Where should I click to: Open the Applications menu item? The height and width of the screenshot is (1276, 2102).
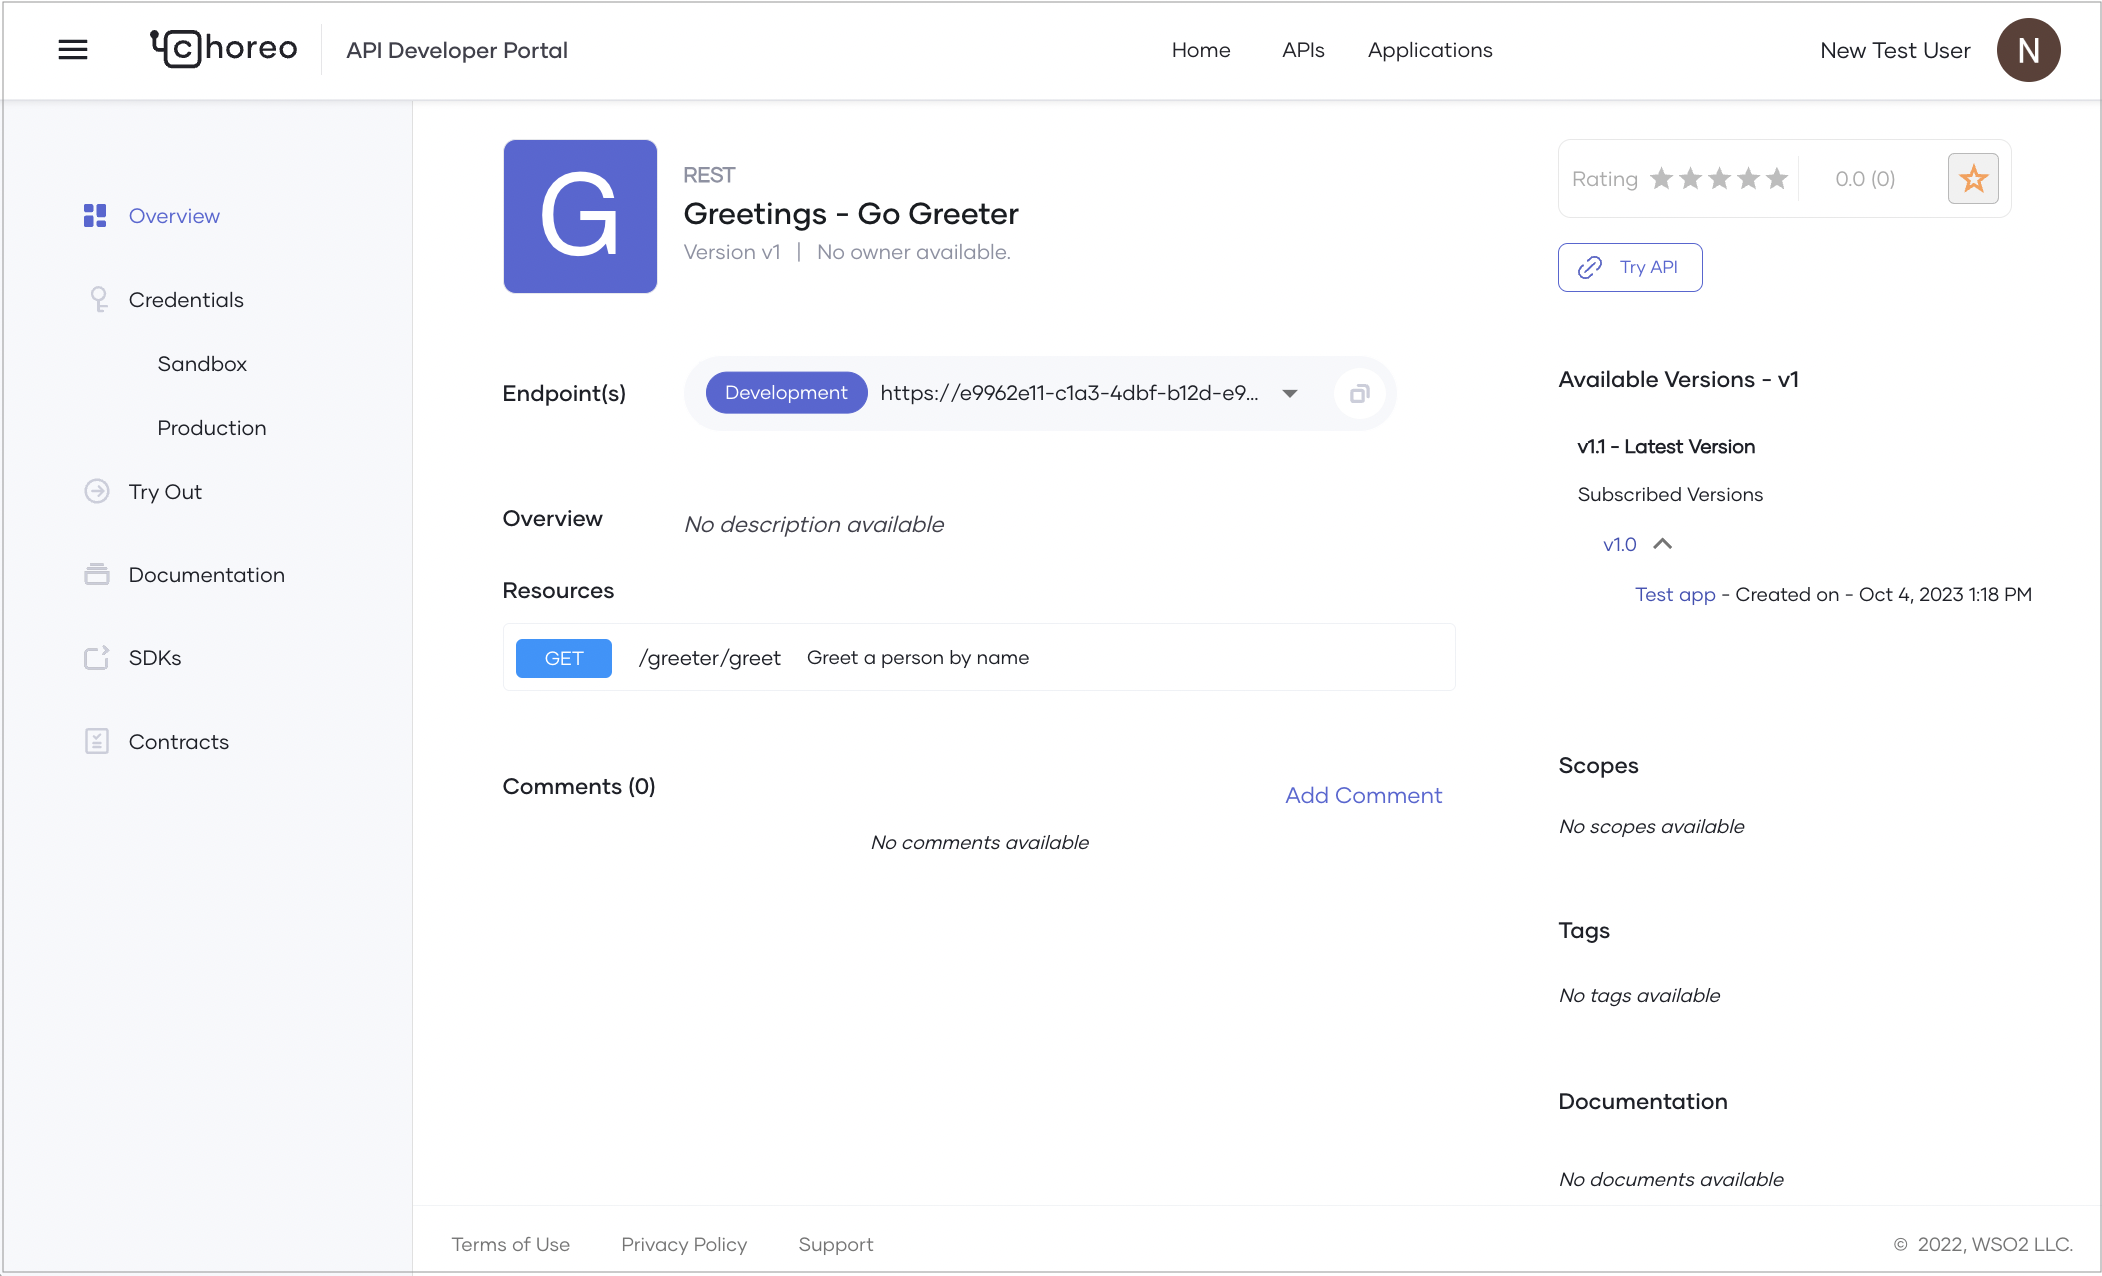pyautogui.click(x=1429, y=50)
